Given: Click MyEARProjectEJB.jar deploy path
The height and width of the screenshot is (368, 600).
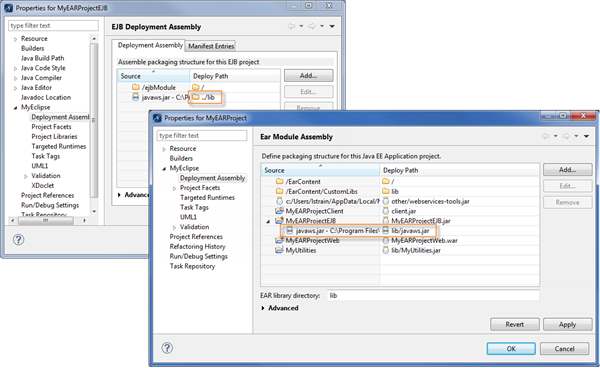Looking at the screenshot, I should (421, 221).
